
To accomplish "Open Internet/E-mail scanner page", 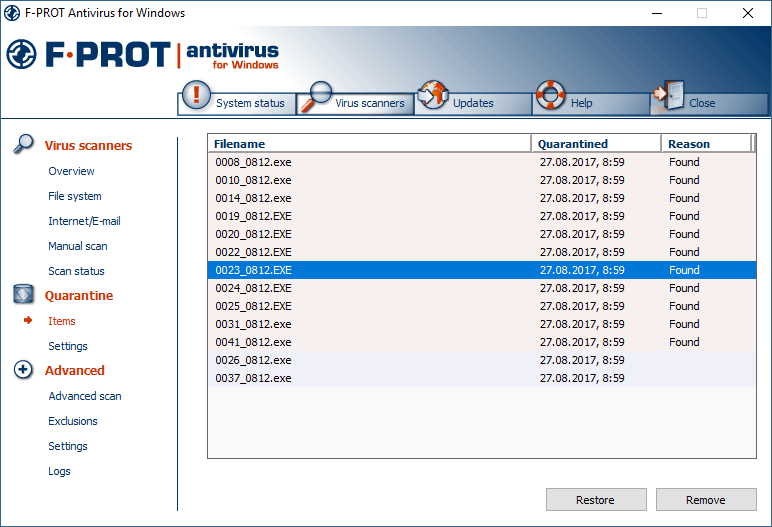I will (x=84, y=221).
